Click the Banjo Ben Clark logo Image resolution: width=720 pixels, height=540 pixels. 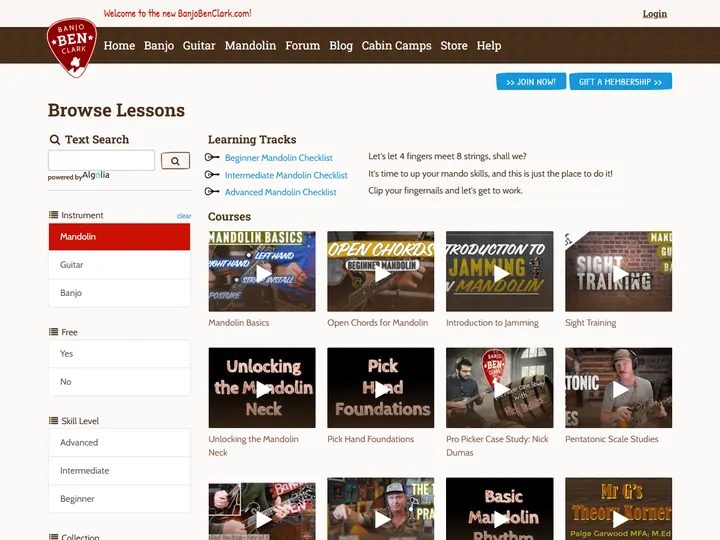tap(72, 47)
